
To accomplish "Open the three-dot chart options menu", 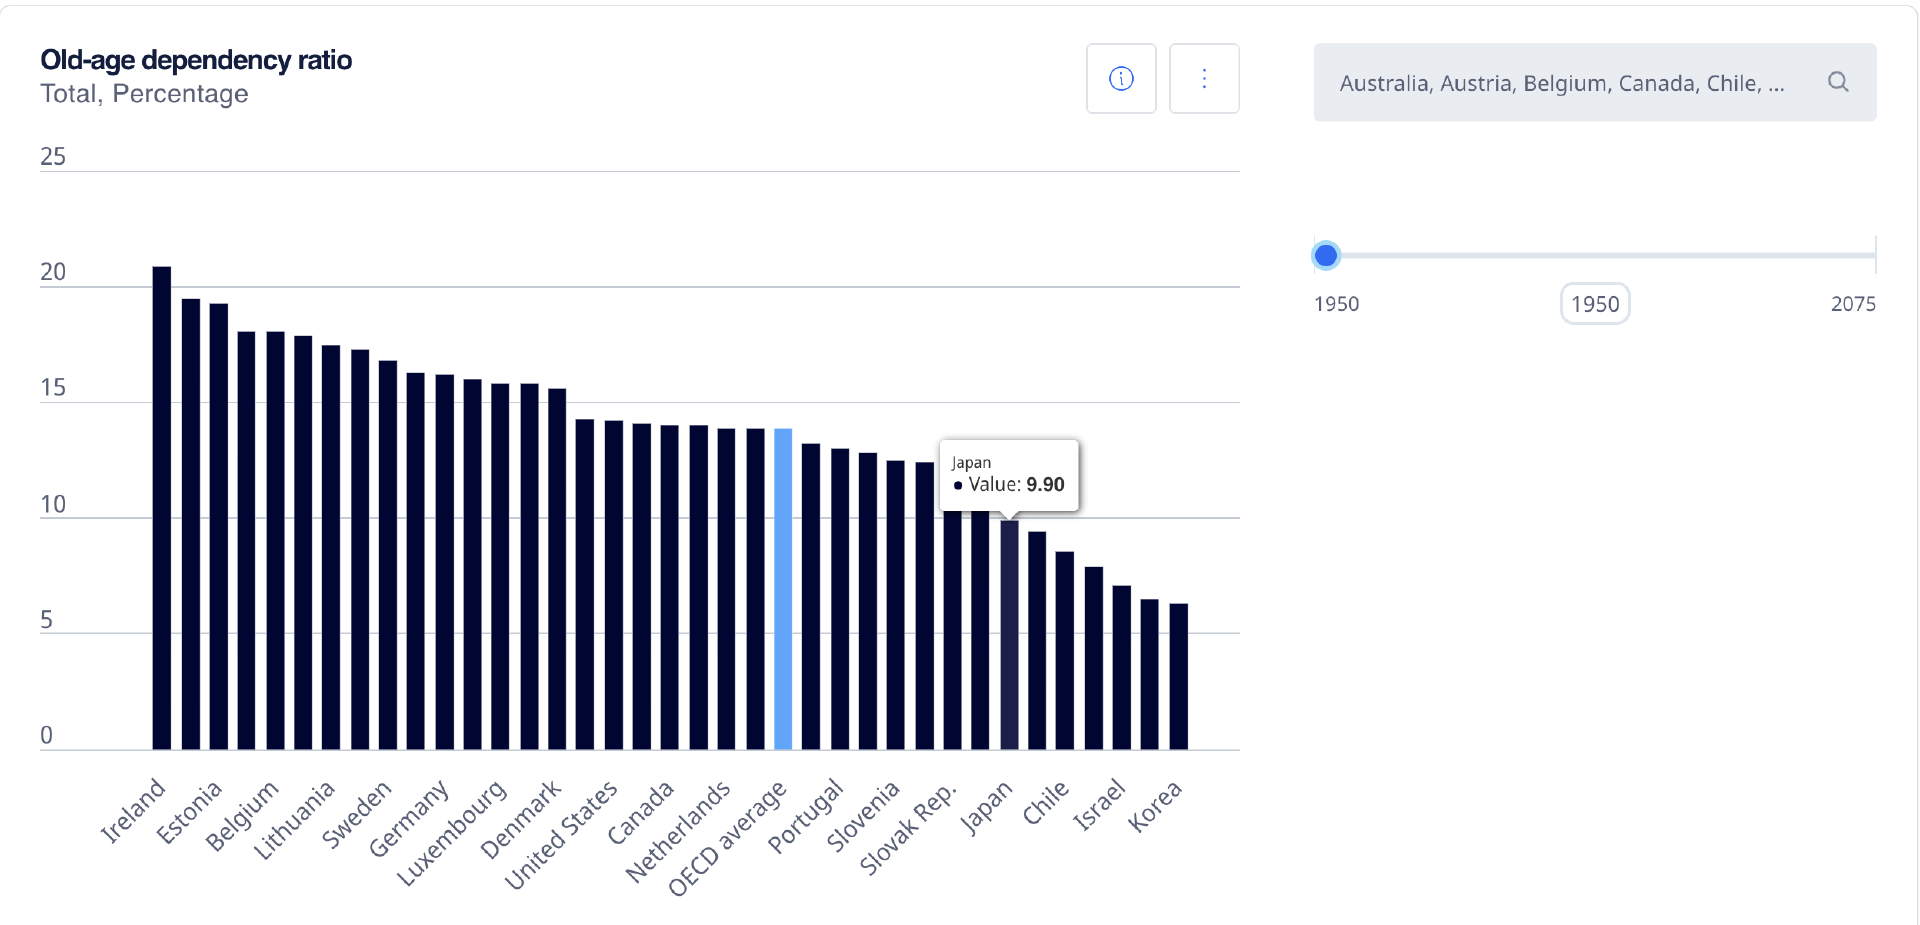I will coord(1204,79).
